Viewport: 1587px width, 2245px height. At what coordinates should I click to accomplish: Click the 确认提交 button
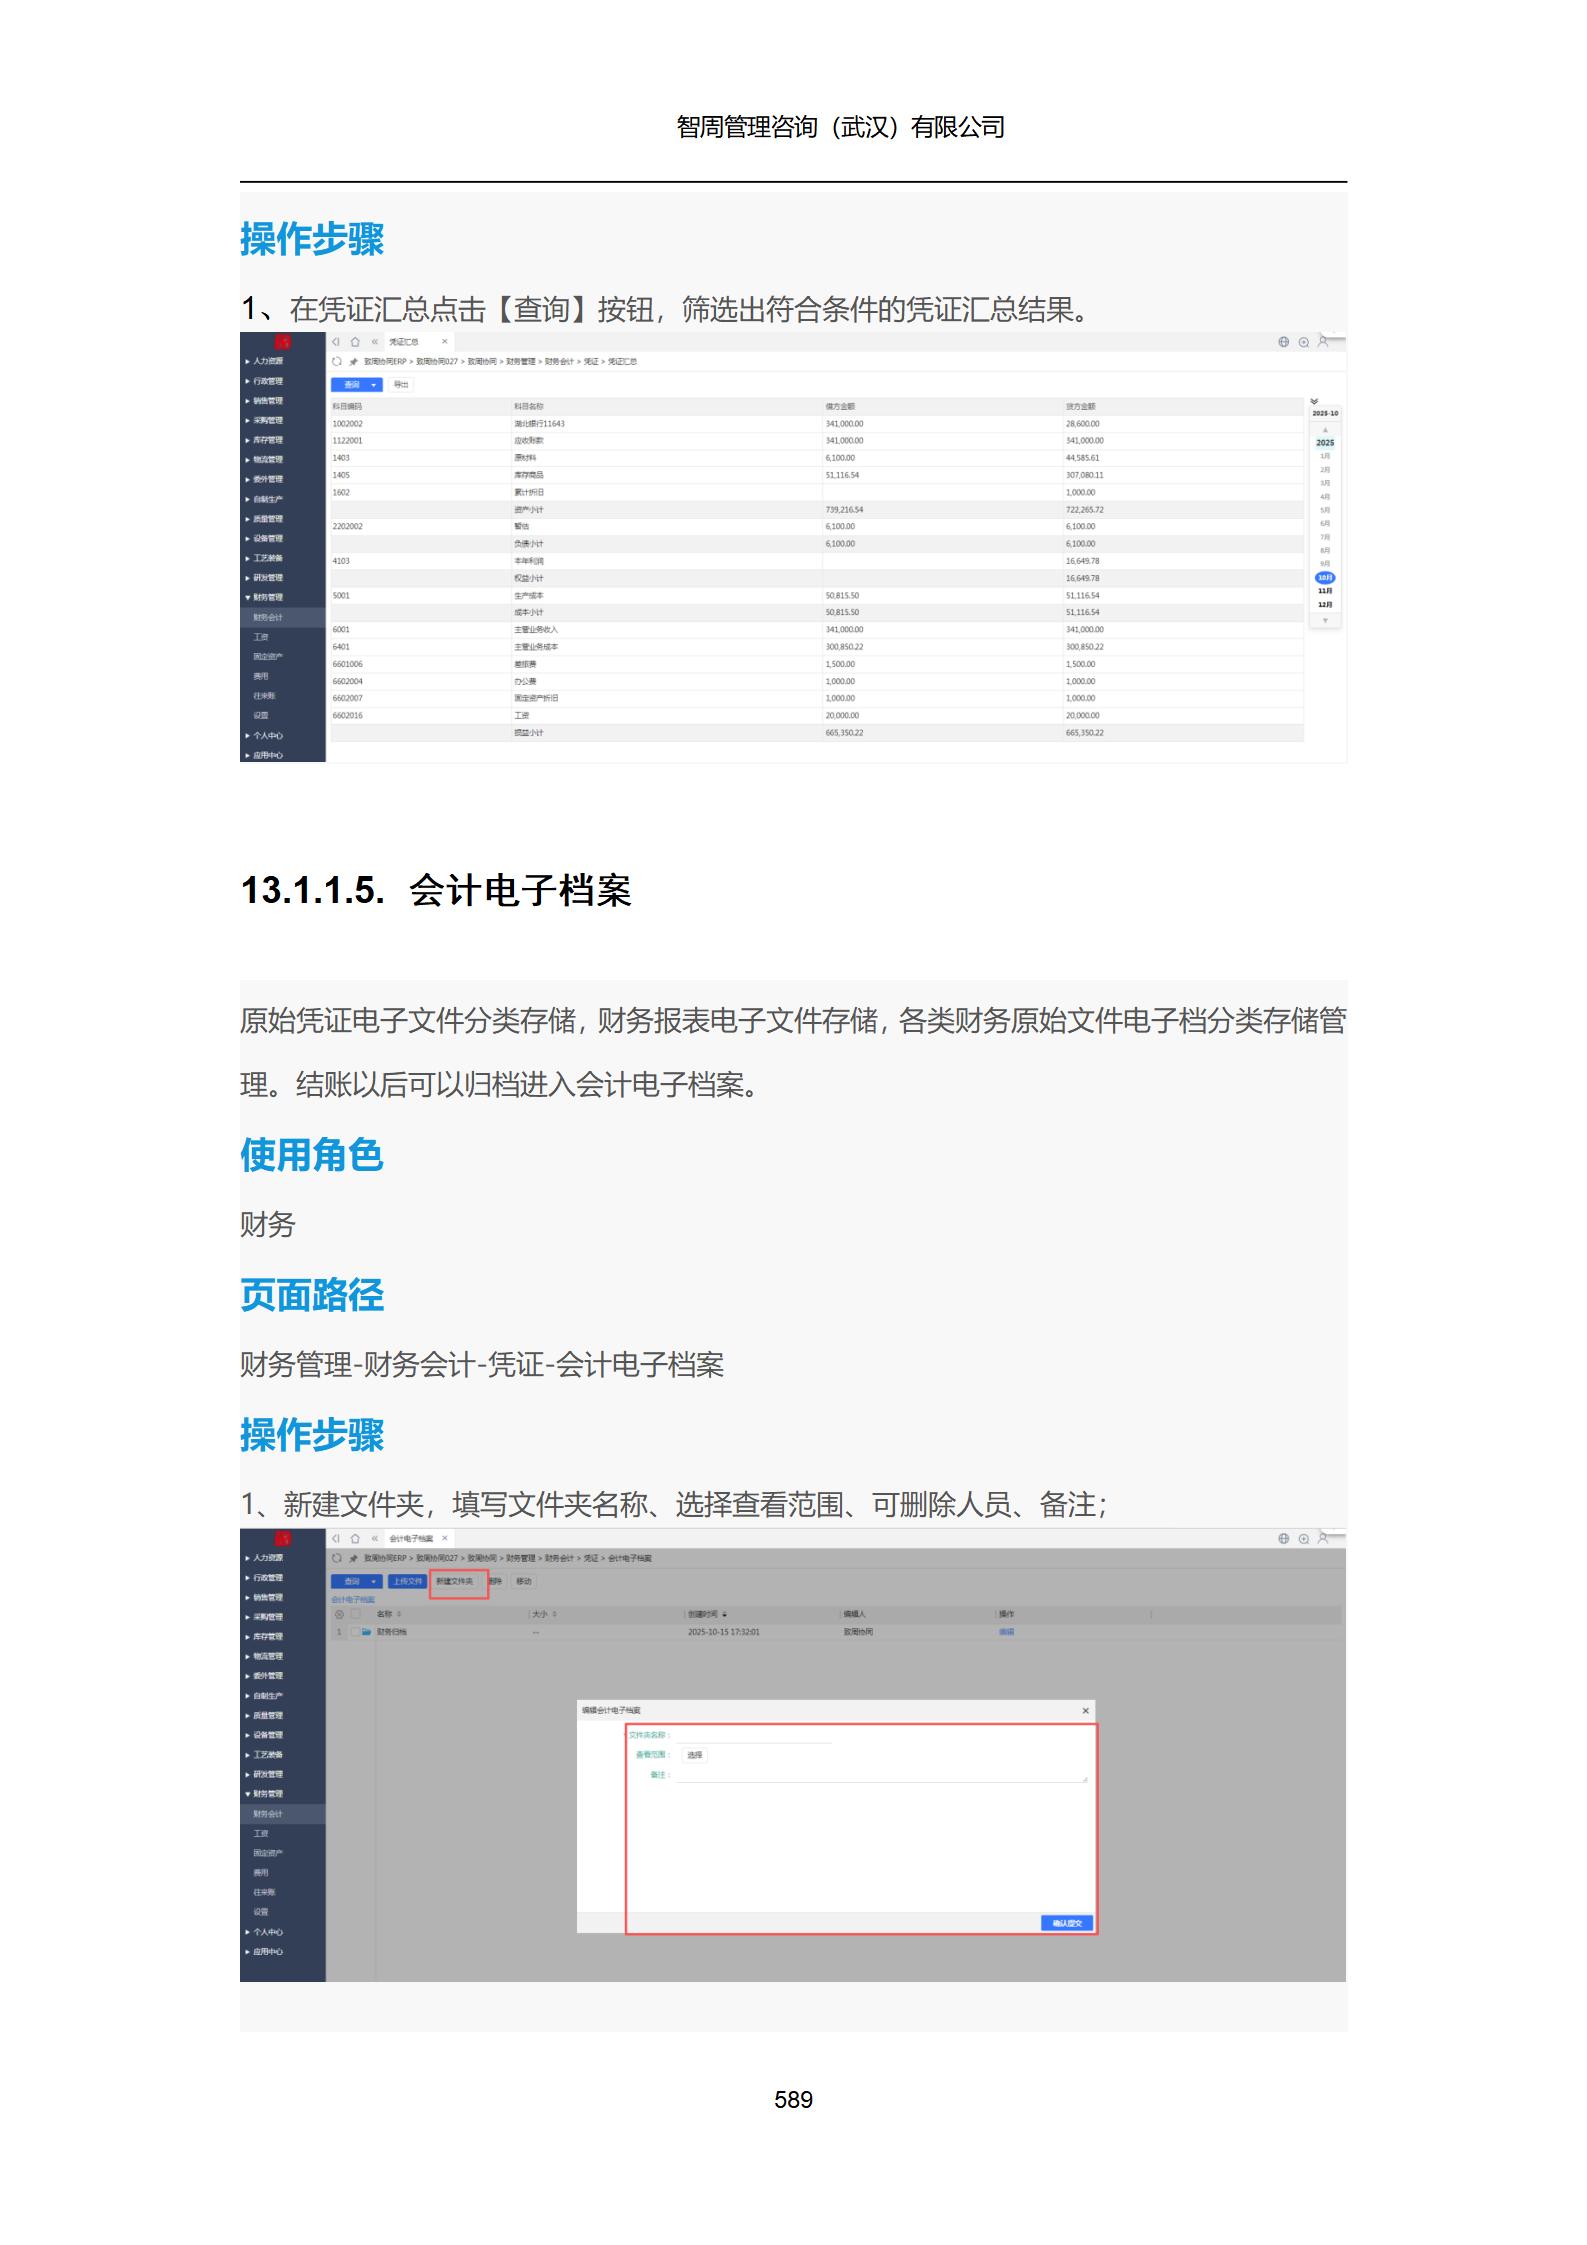pyautogui.click(x=1067, y=1922)
